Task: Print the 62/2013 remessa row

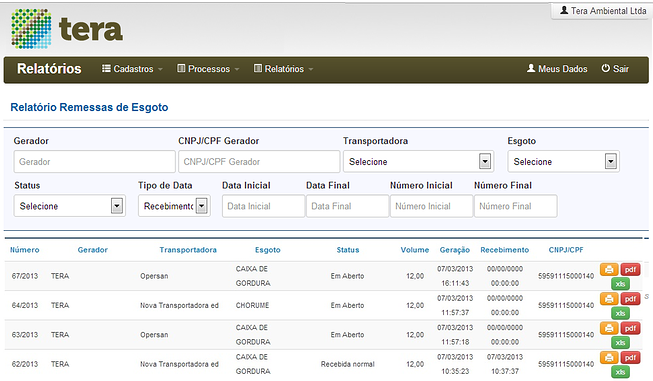Action: pos(609,357)
